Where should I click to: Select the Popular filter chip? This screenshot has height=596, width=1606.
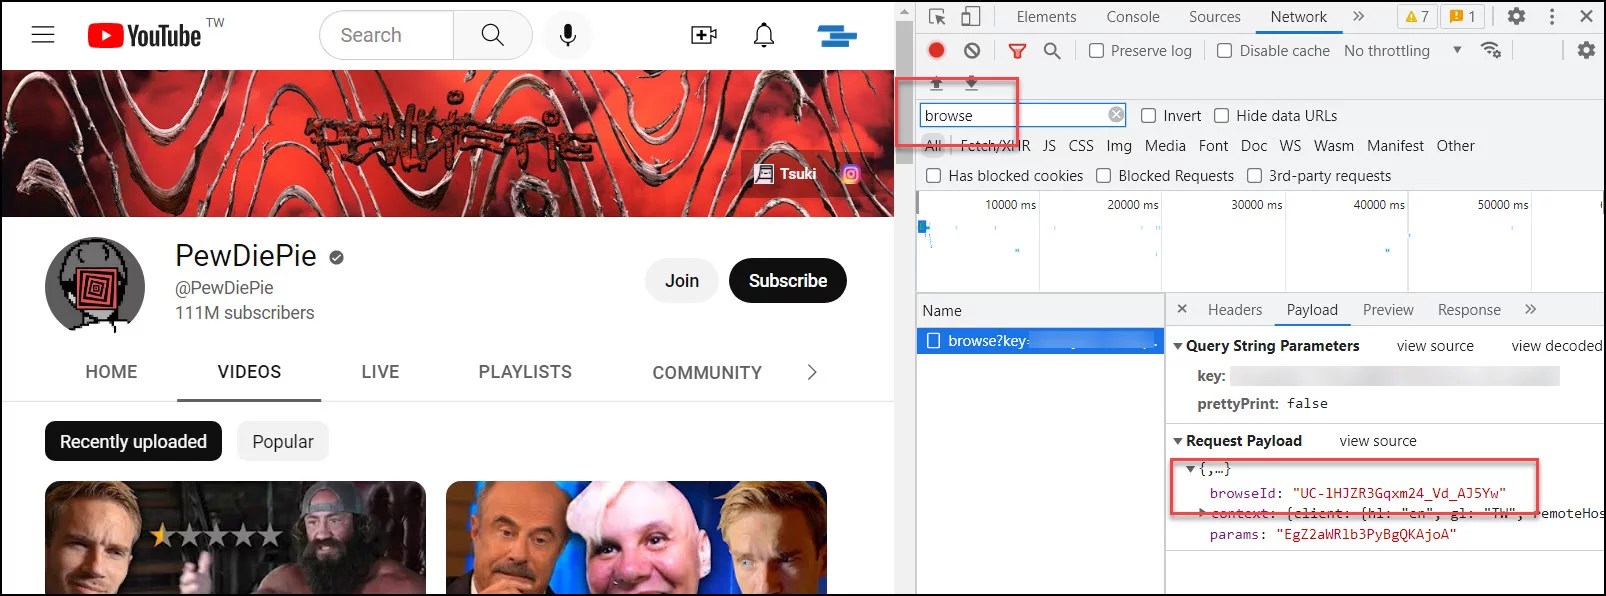pyautogui.click(x=283, y=442)
